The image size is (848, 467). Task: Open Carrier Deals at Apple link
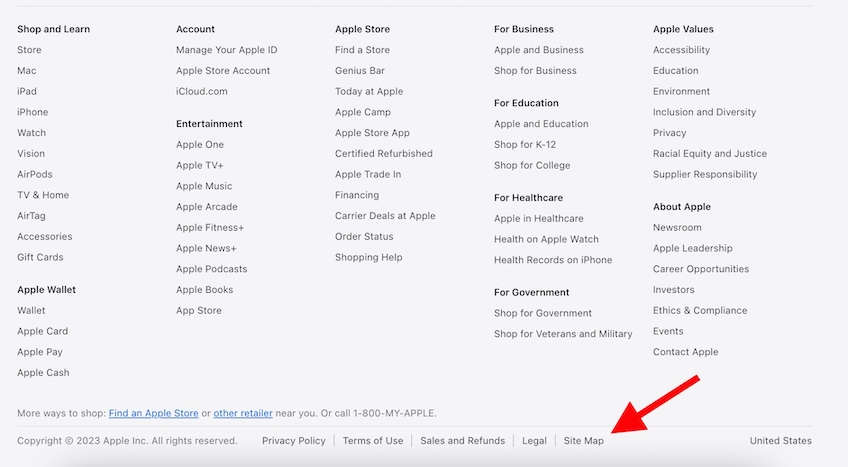[385, 216]
